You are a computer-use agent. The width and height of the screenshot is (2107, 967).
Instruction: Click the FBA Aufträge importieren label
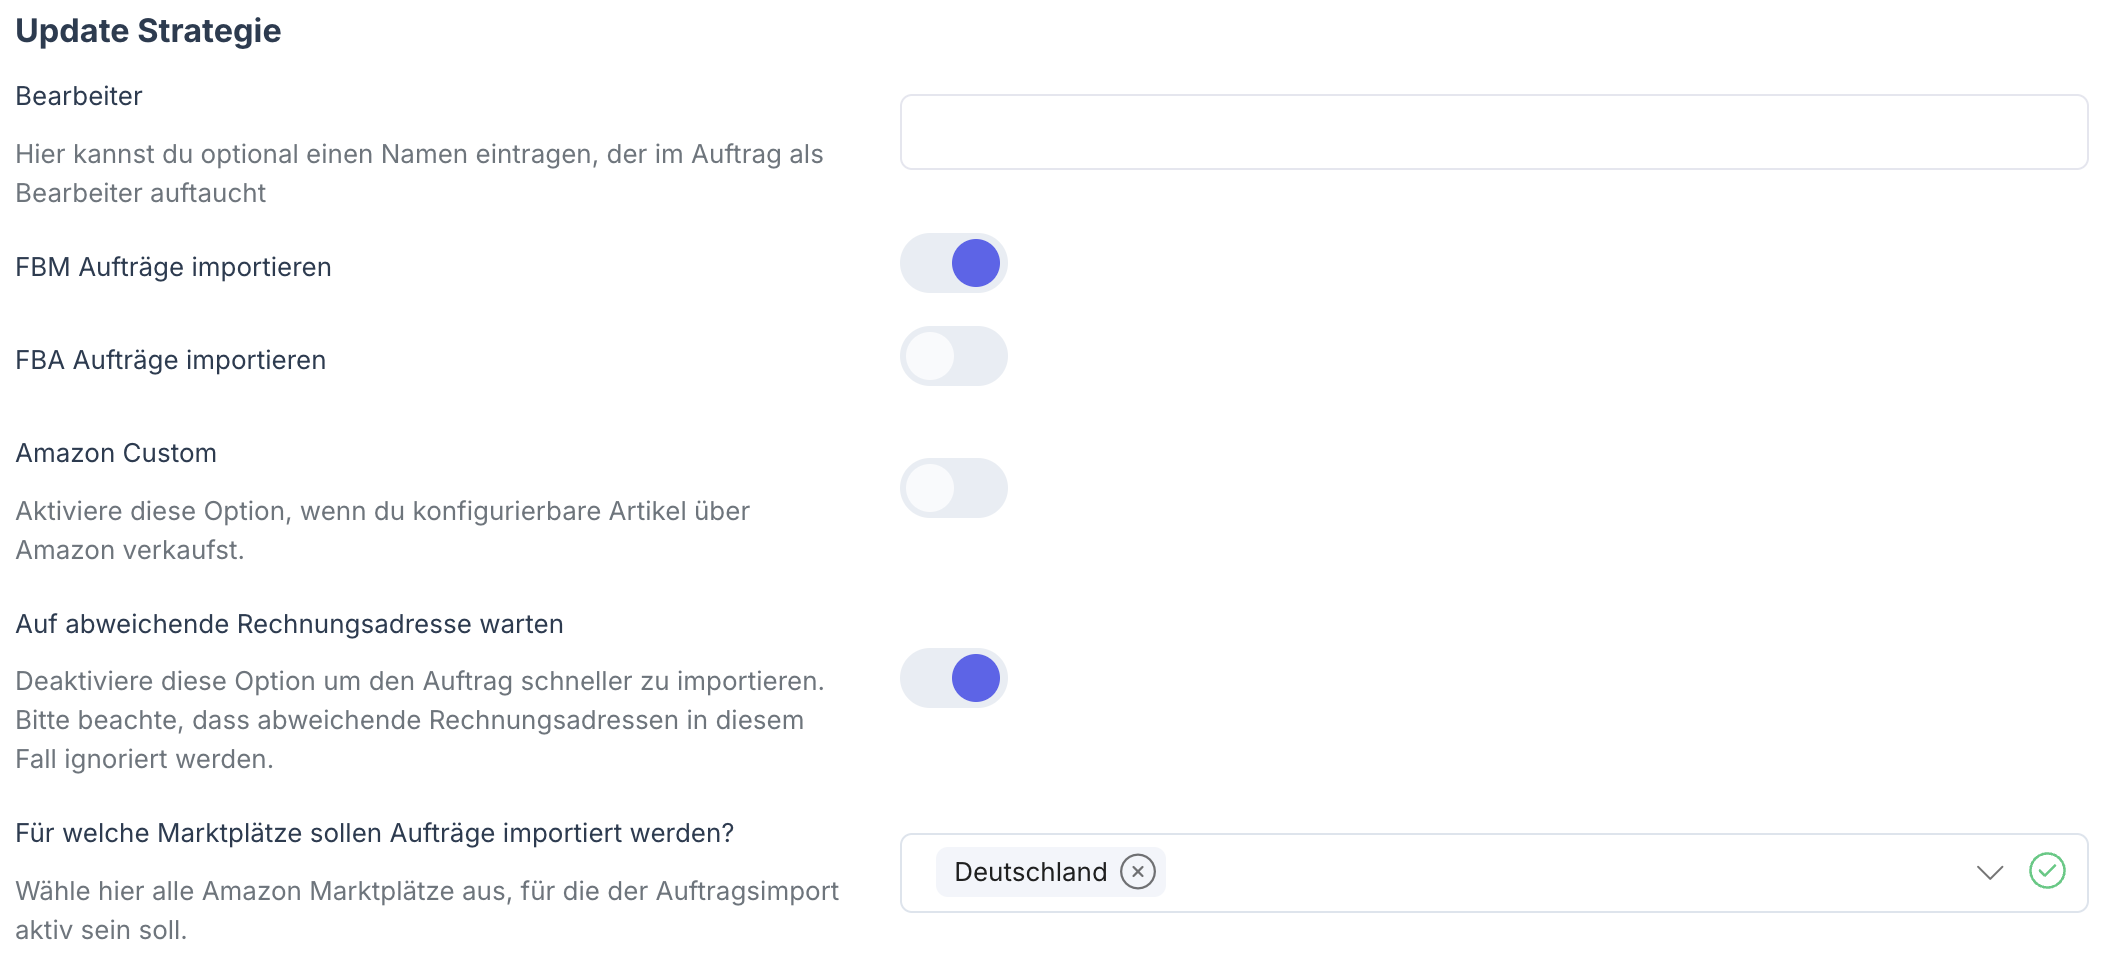click(x=170, y=361)
